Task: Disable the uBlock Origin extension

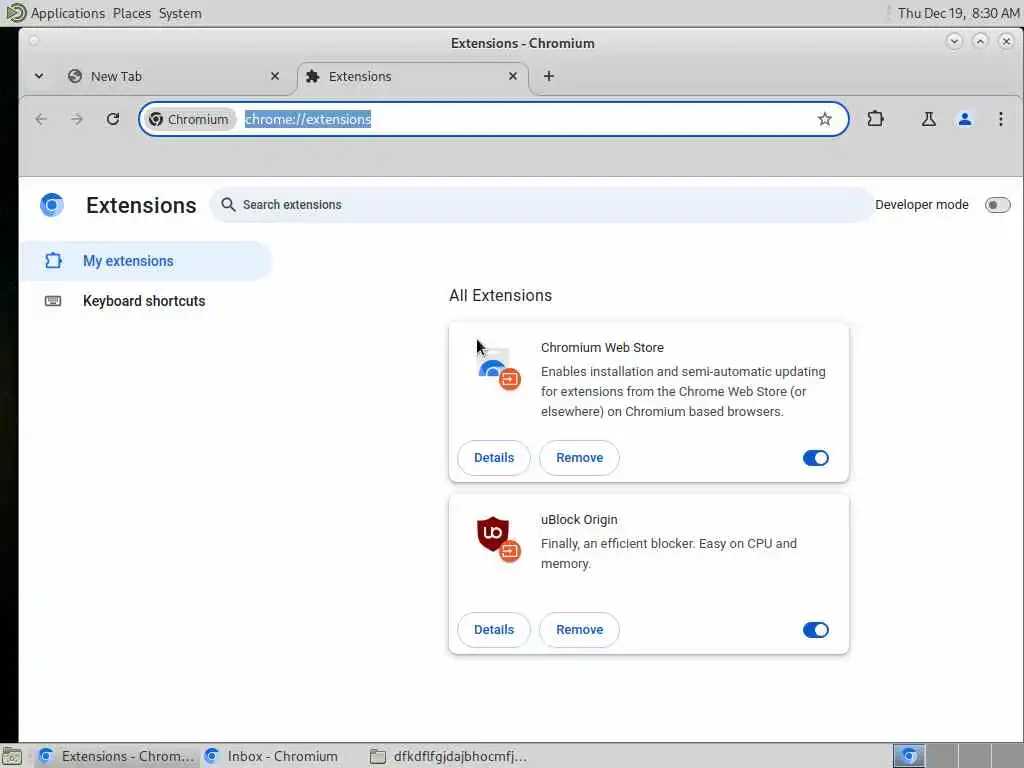Action: coord(816,630)
